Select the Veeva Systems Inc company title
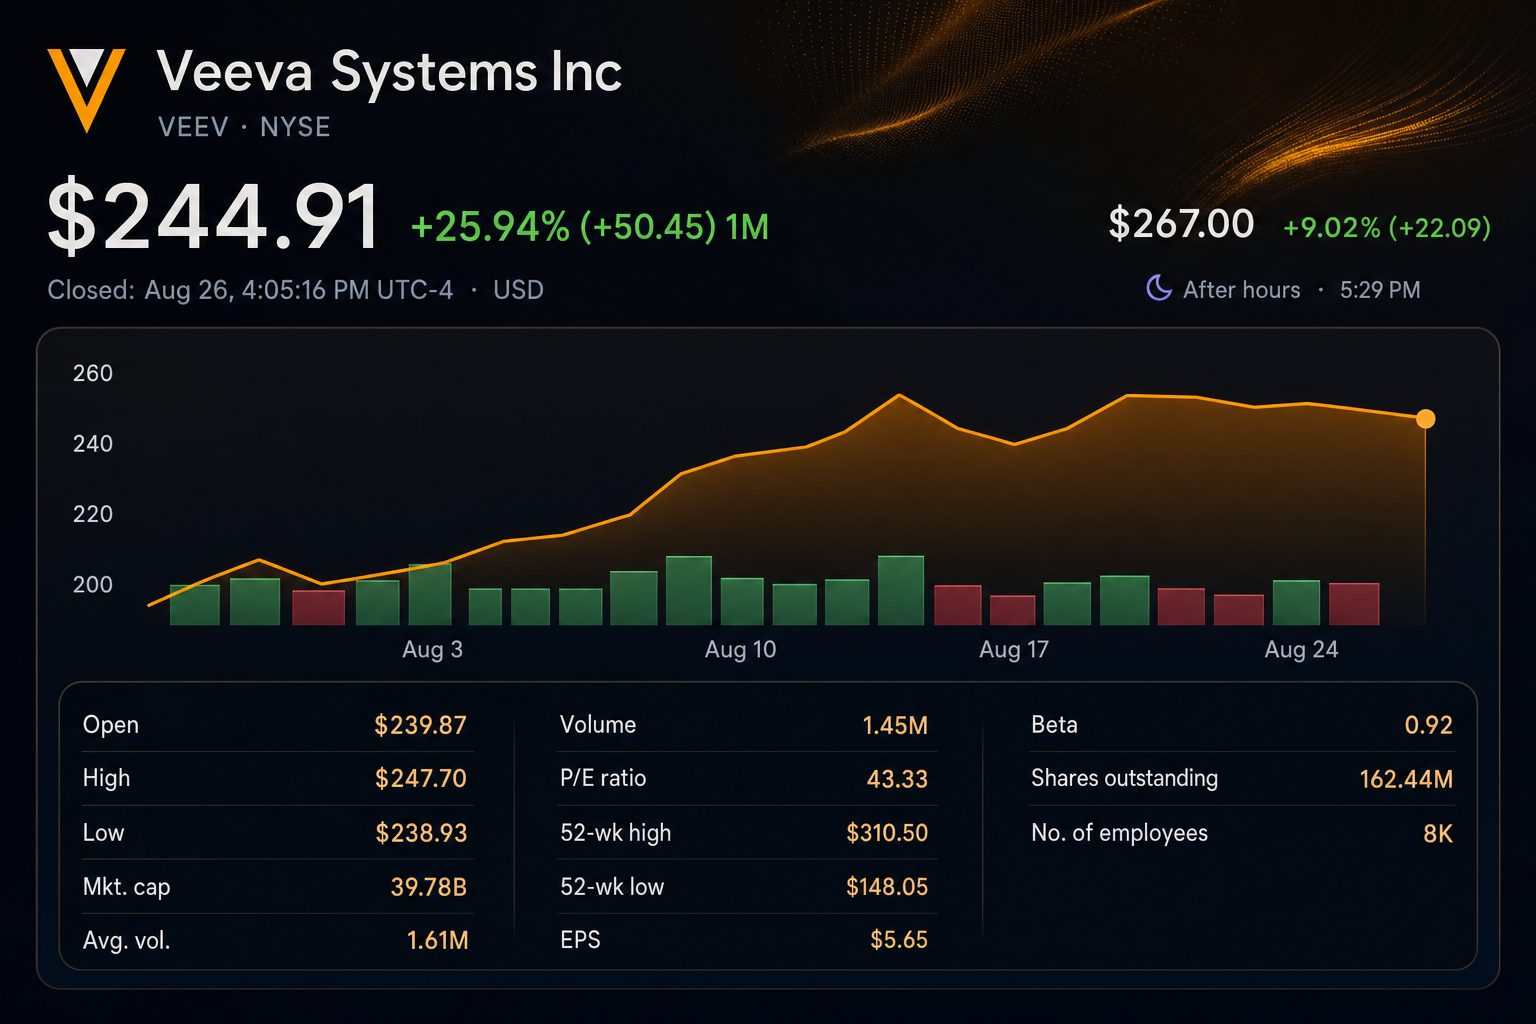 389,72
